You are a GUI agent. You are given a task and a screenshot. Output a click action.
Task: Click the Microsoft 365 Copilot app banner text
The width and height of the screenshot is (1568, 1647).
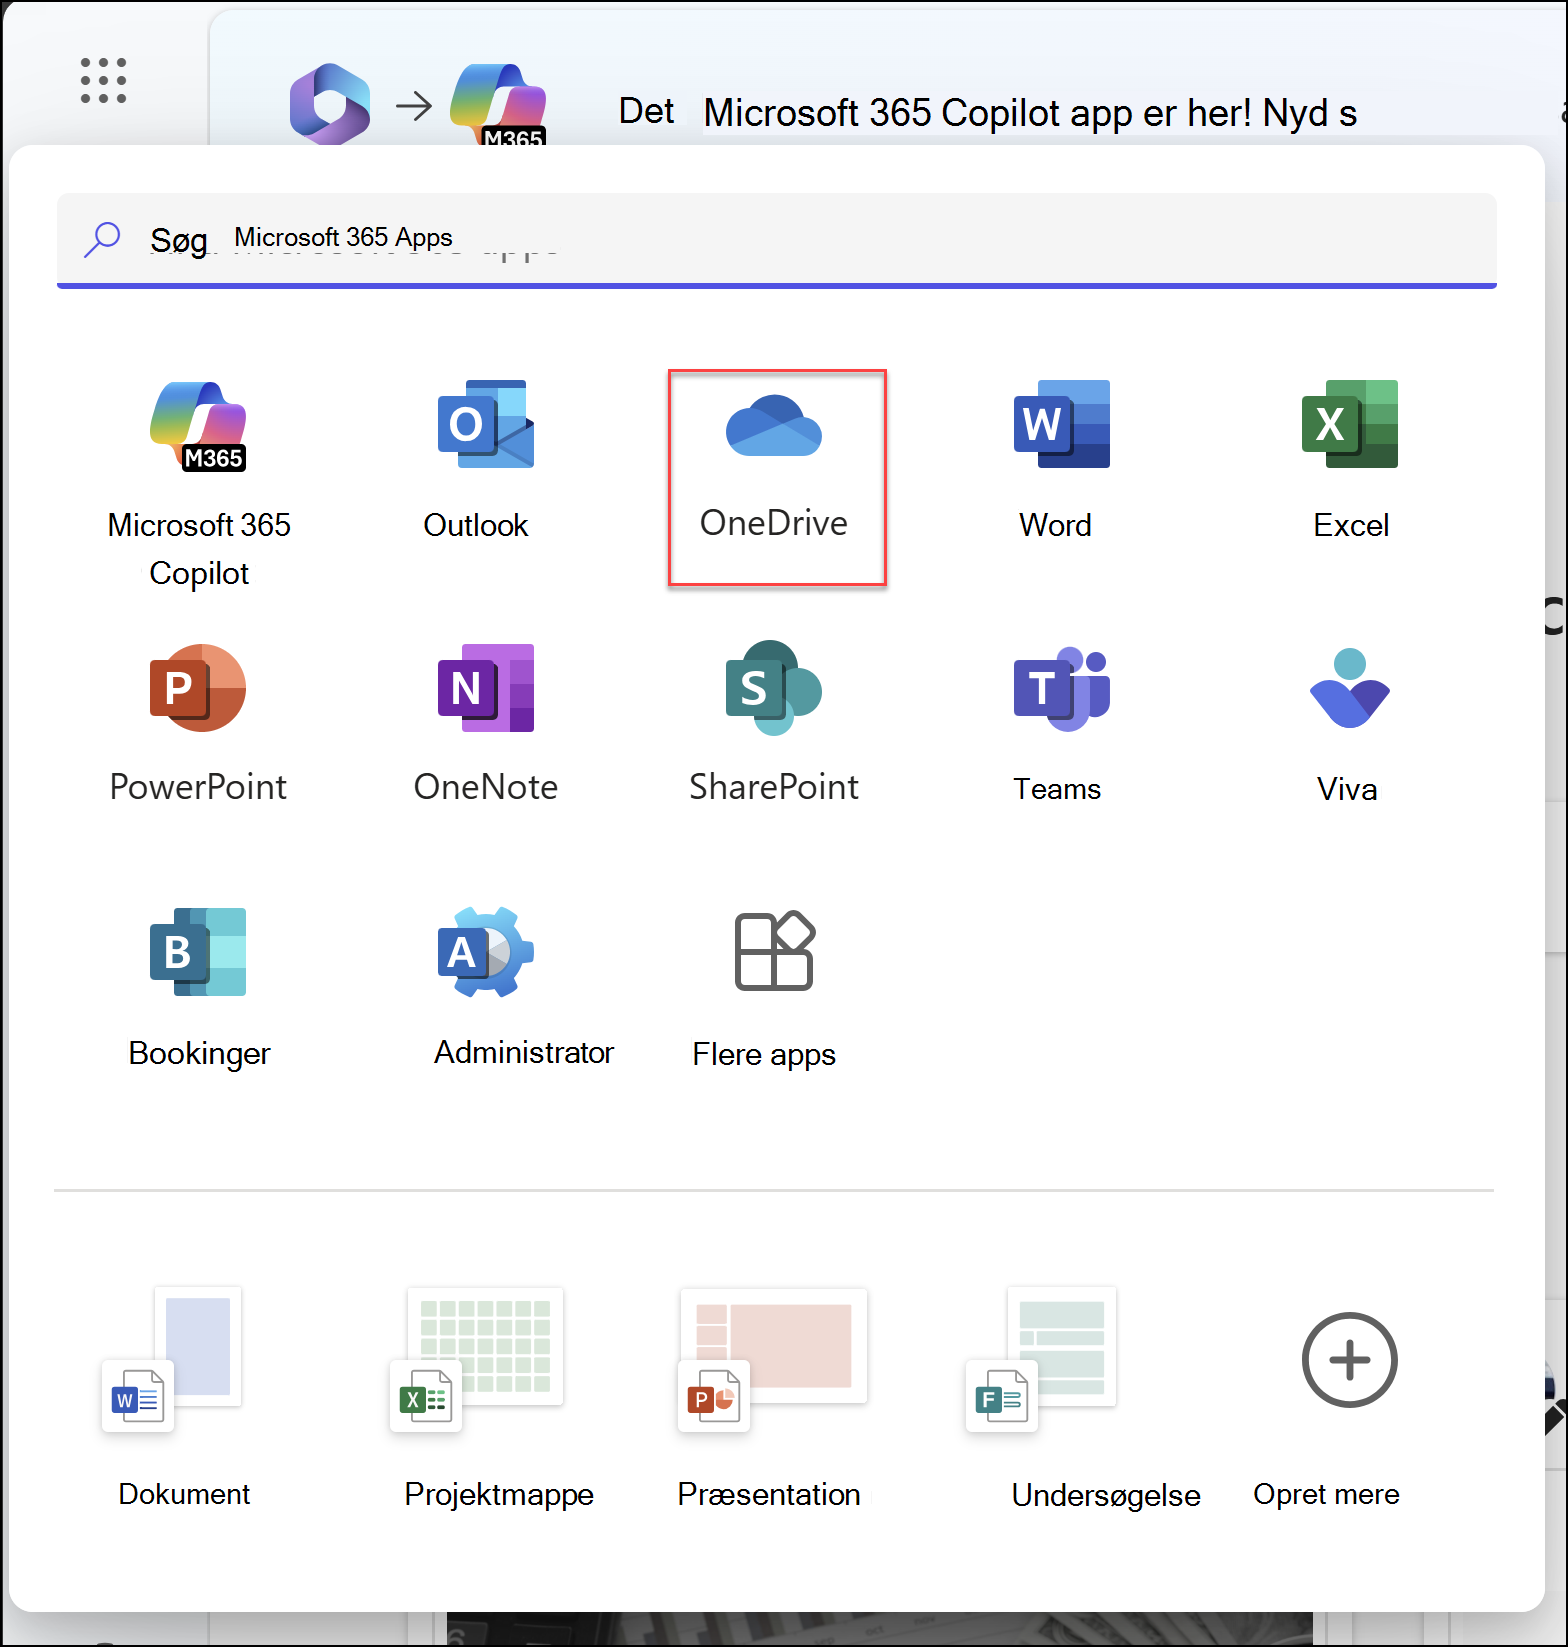pyautogui.click(x=1030, y=113)
